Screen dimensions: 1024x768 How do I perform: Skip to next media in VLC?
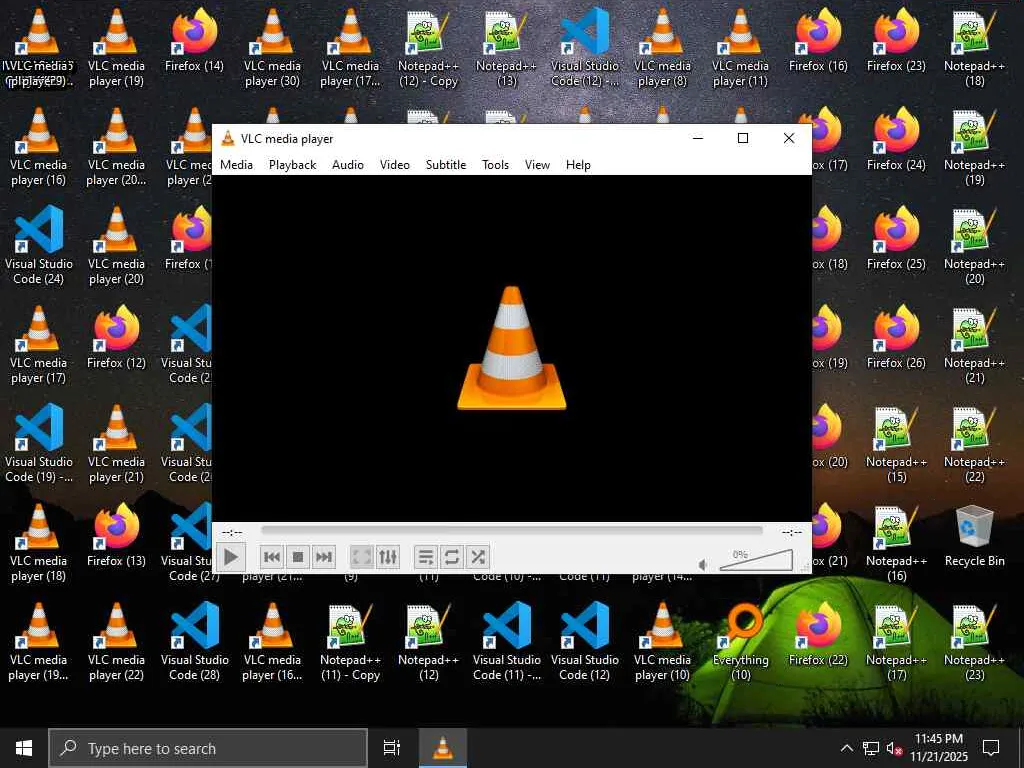[324, 557]
